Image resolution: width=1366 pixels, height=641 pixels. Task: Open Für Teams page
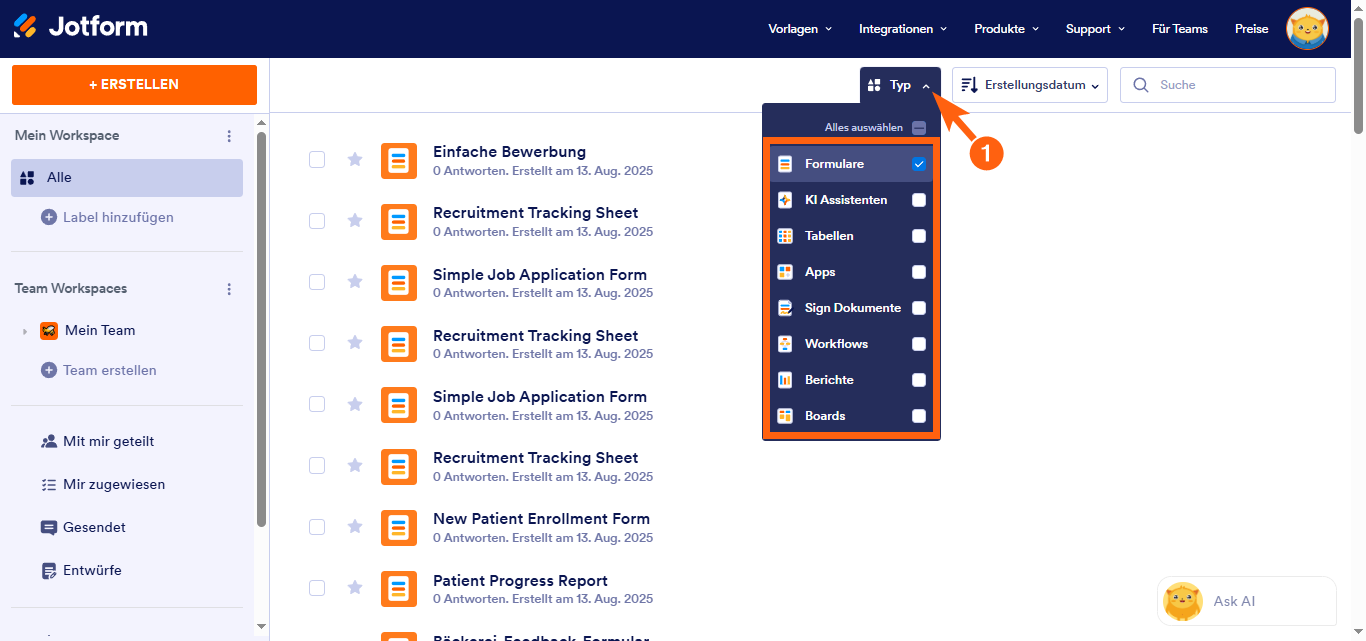1180,29
